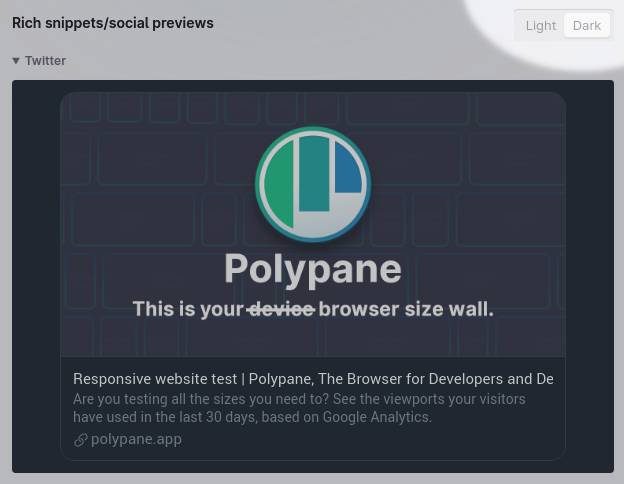Click the card title 'Responsive website test'
The image size is (624, 484).
point(155,379)
